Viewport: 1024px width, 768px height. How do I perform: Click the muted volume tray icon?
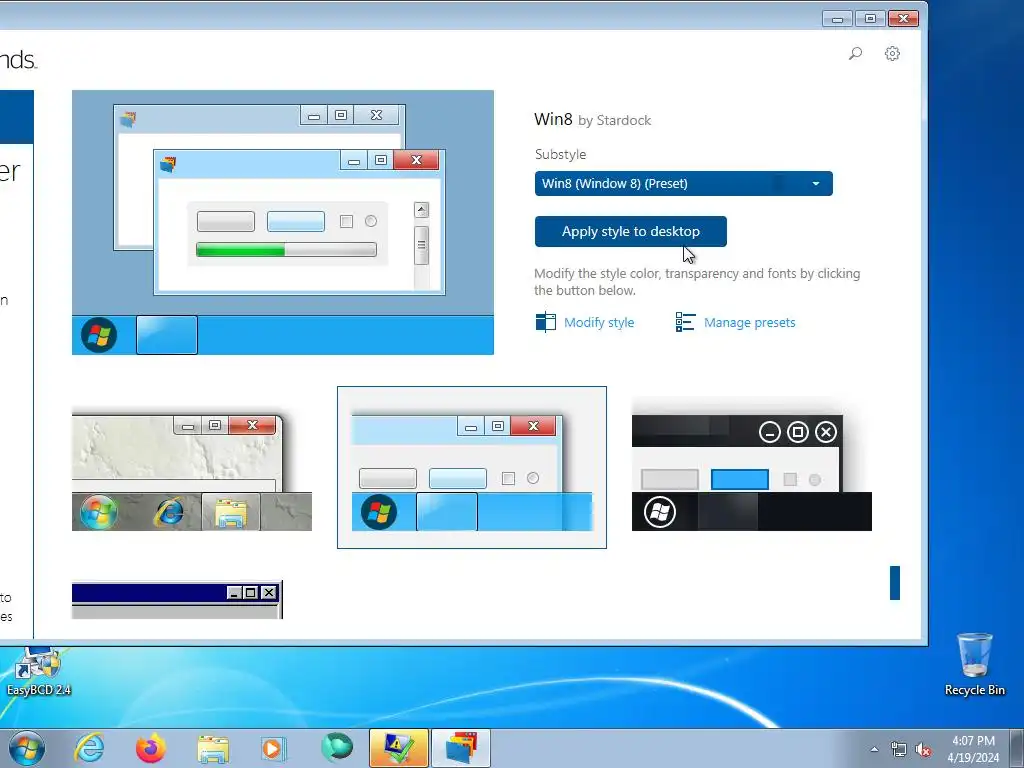(923, 750)
